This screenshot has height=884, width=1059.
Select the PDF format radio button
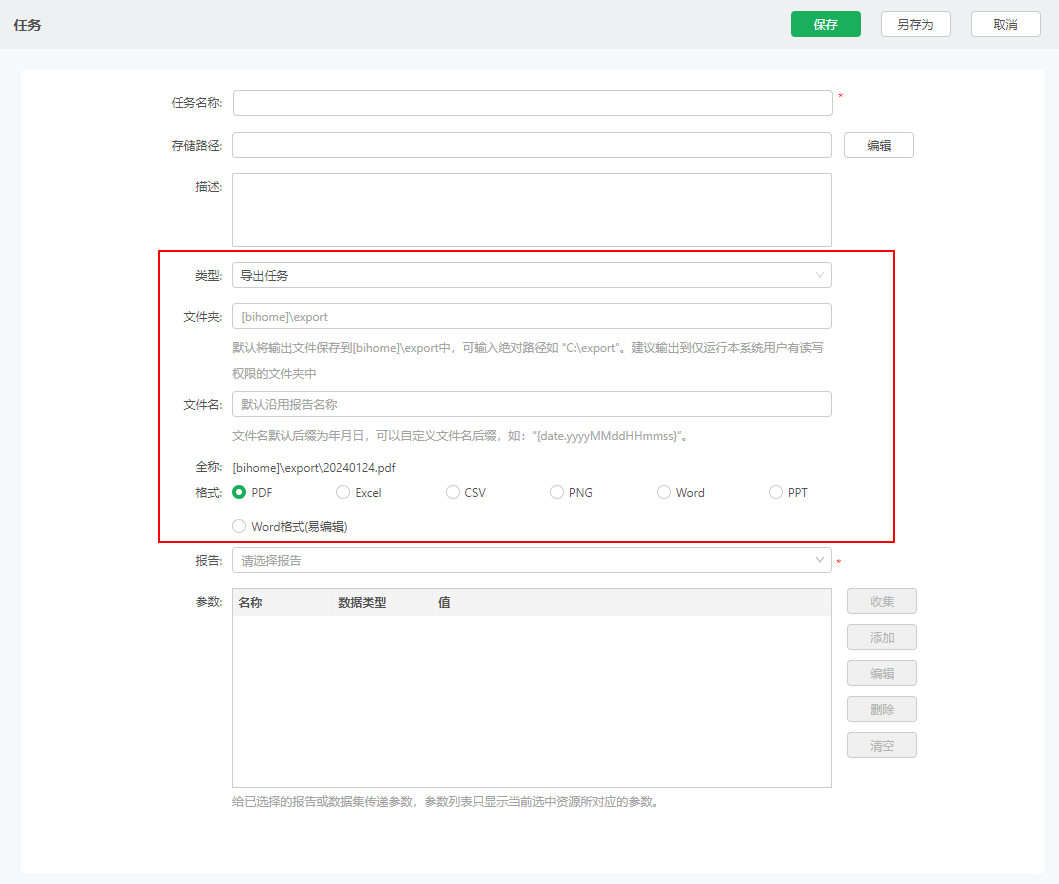tap(240, 492)
